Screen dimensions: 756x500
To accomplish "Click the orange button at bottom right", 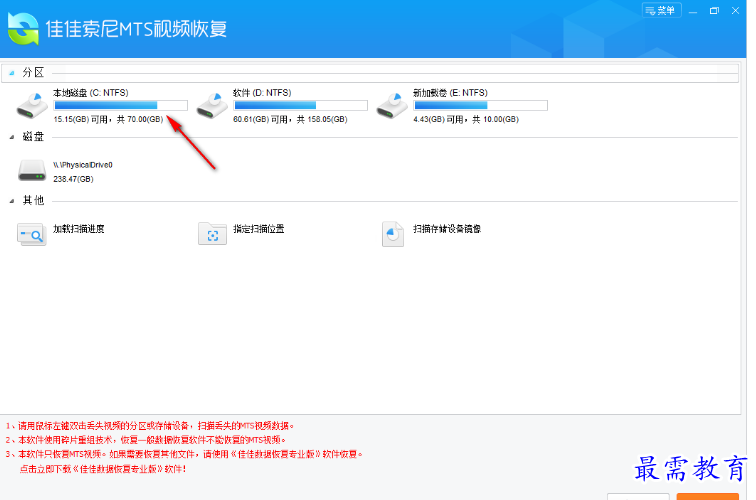I will point(707,497).
